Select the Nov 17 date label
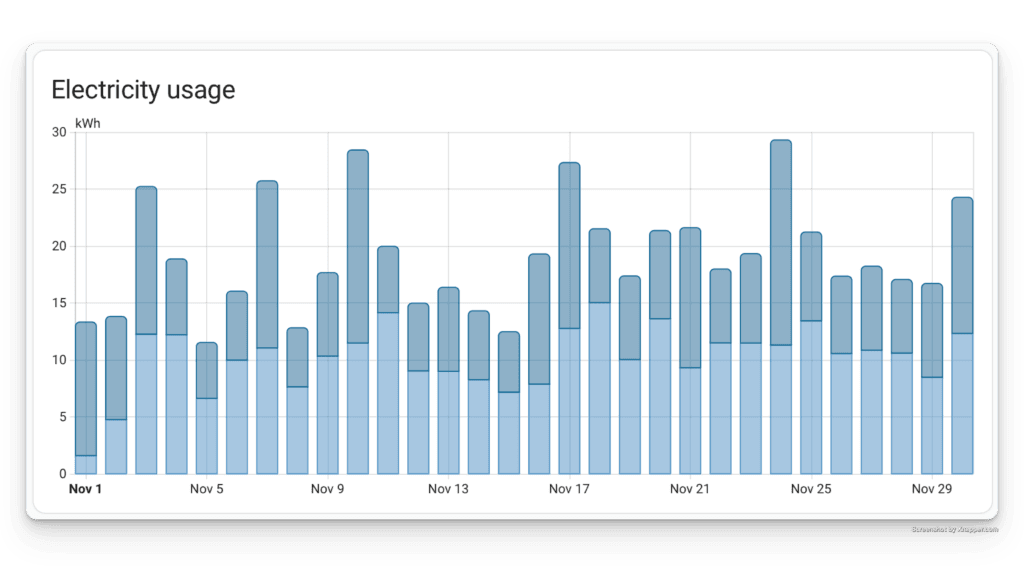Image resolution: width=1024 pixels, height=576 pixels. pos(569,489)
